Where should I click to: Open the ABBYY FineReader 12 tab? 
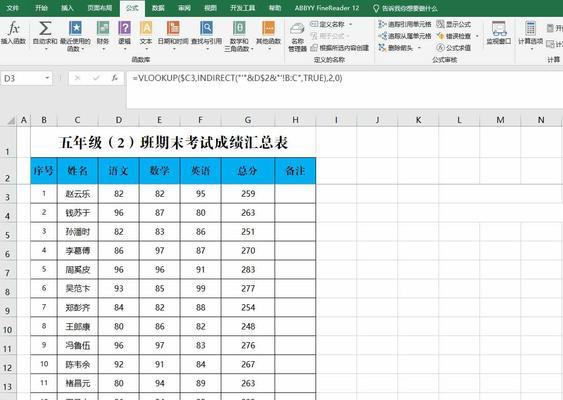coord(327,8)
